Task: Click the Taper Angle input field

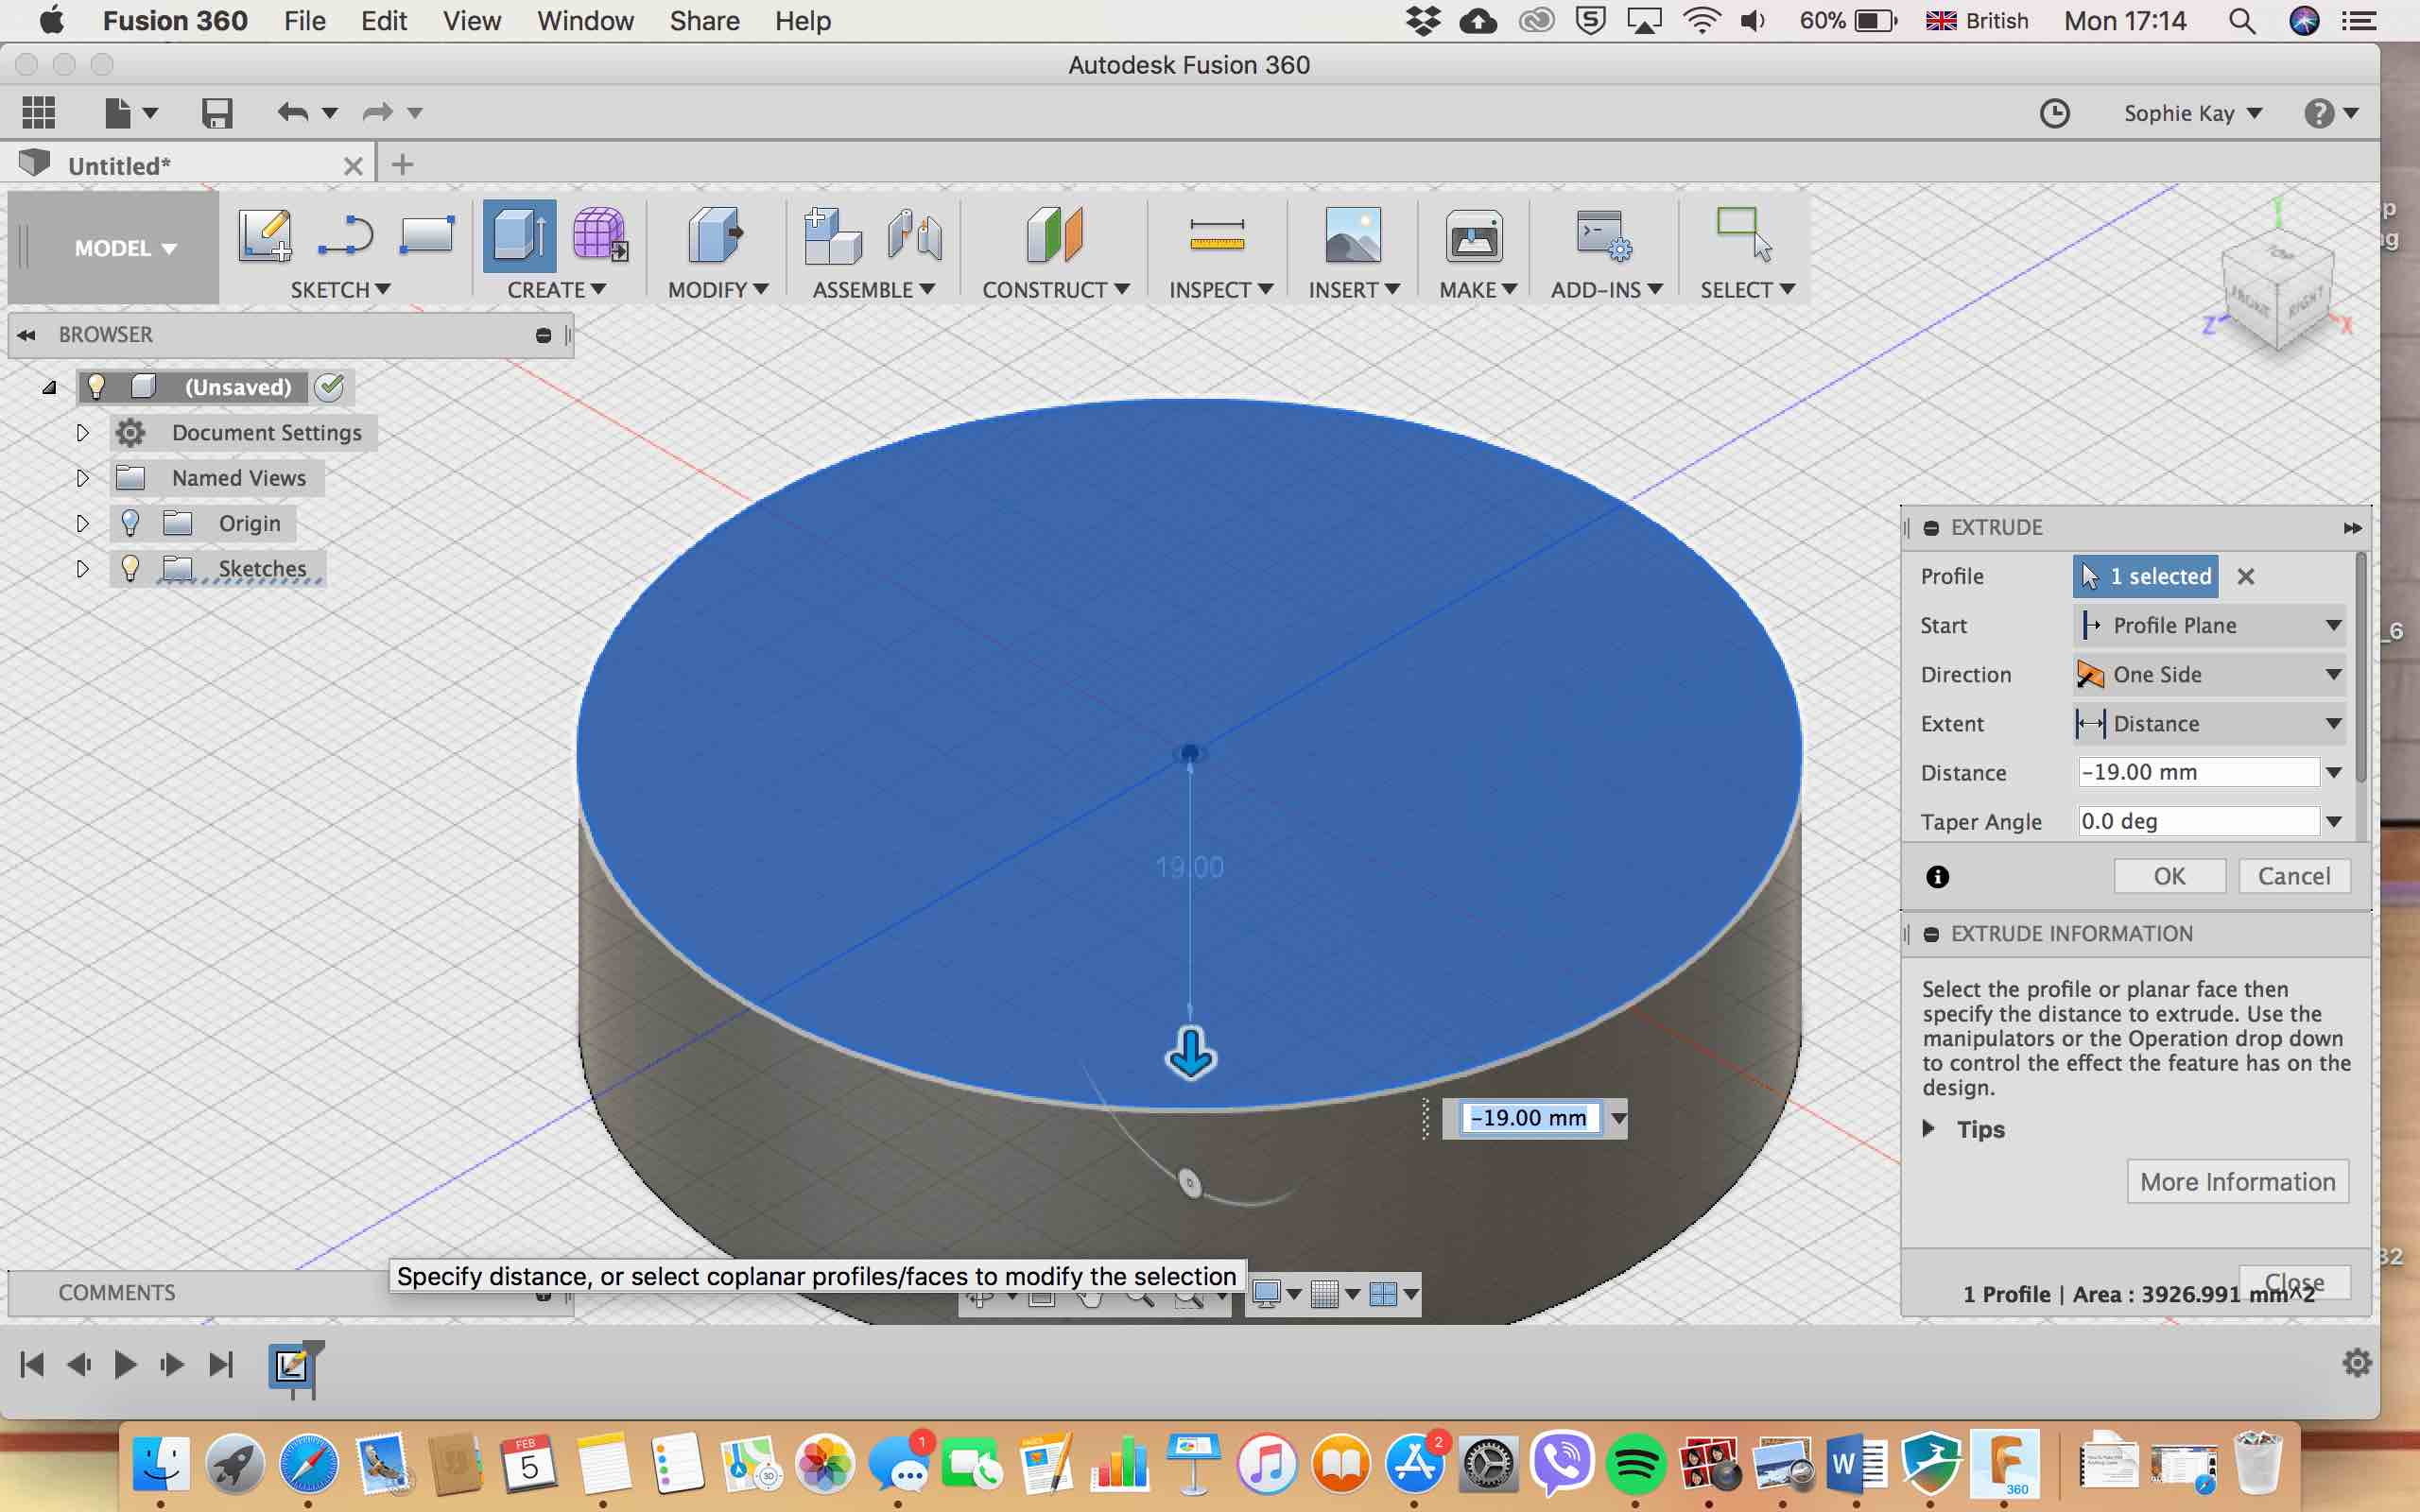Action: 2197,821
